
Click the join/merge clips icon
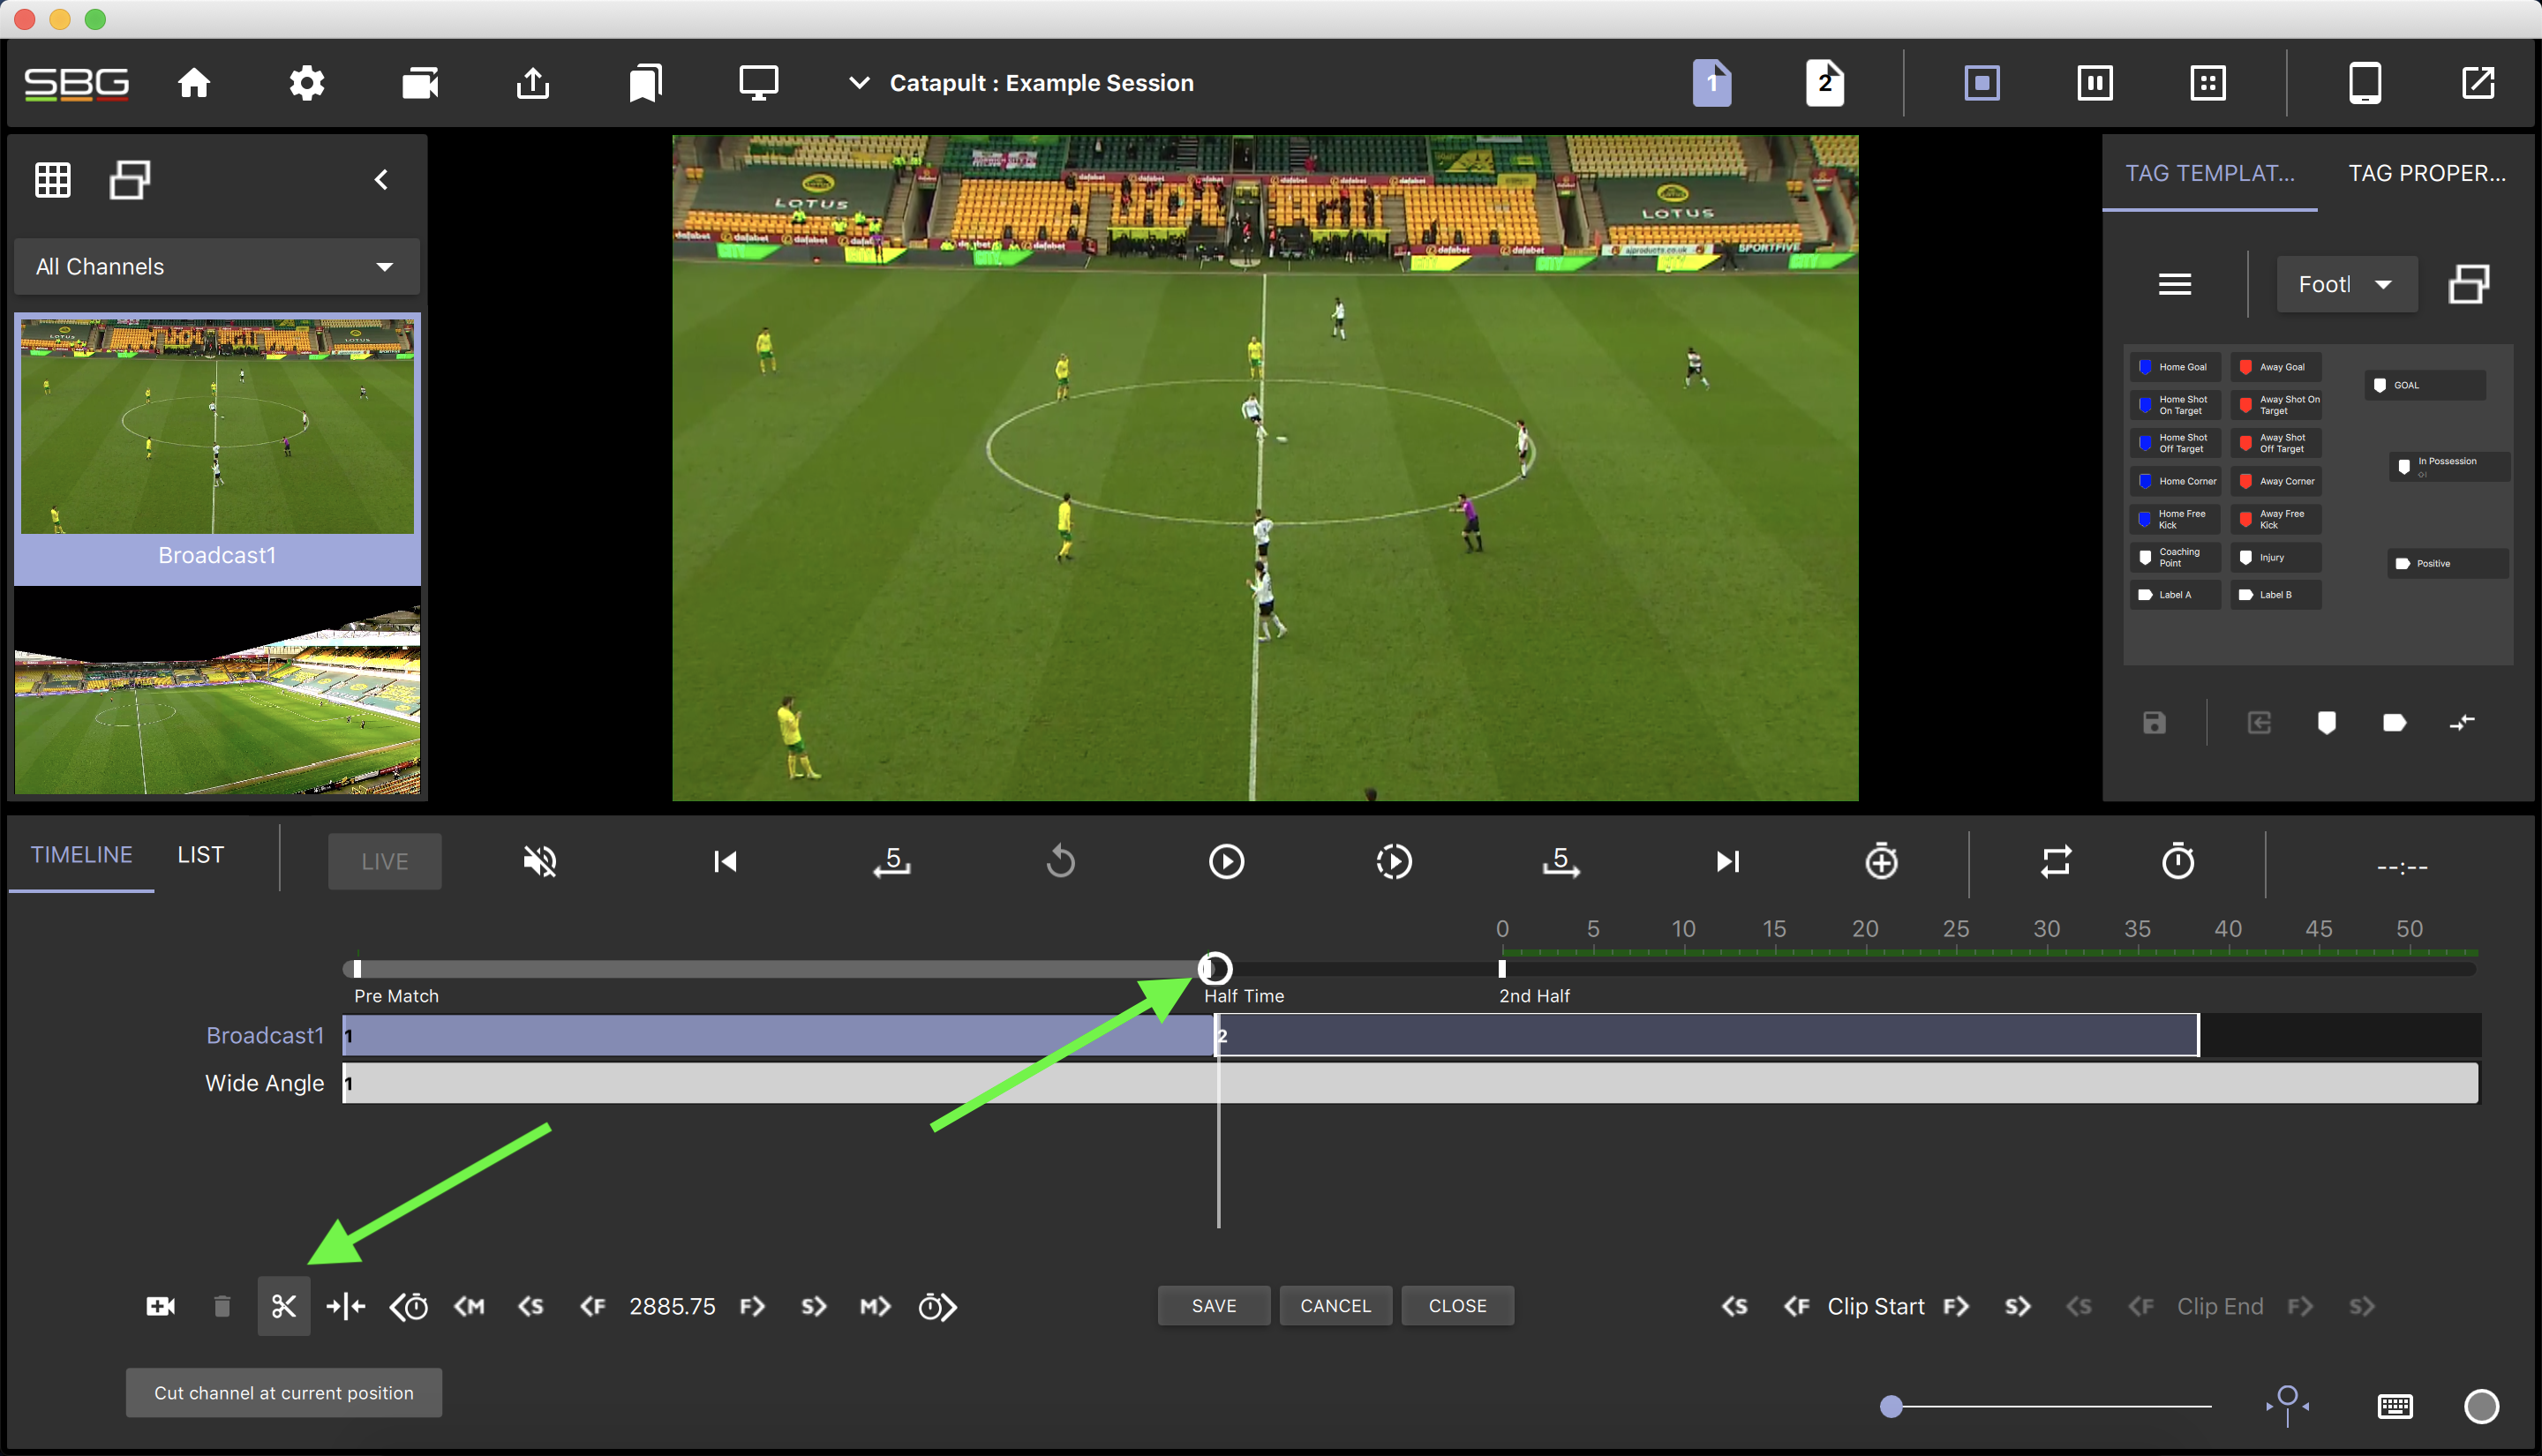[x=346, y=1306]
